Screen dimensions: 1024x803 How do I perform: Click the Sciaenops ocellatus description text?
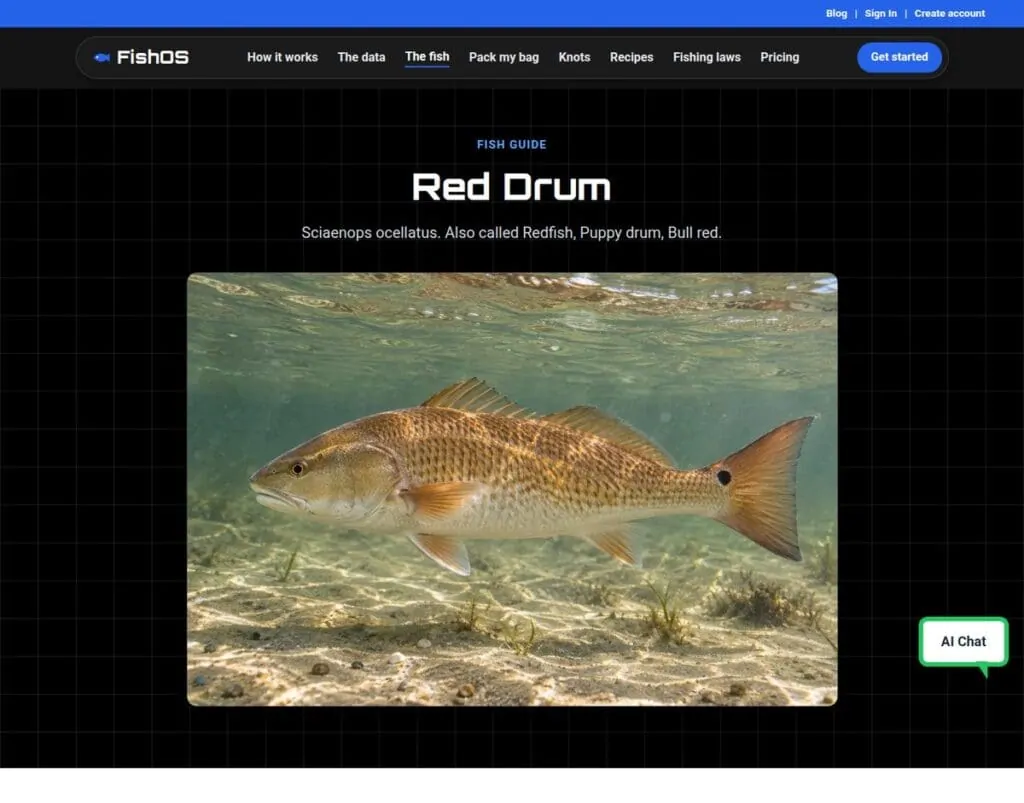511,232
